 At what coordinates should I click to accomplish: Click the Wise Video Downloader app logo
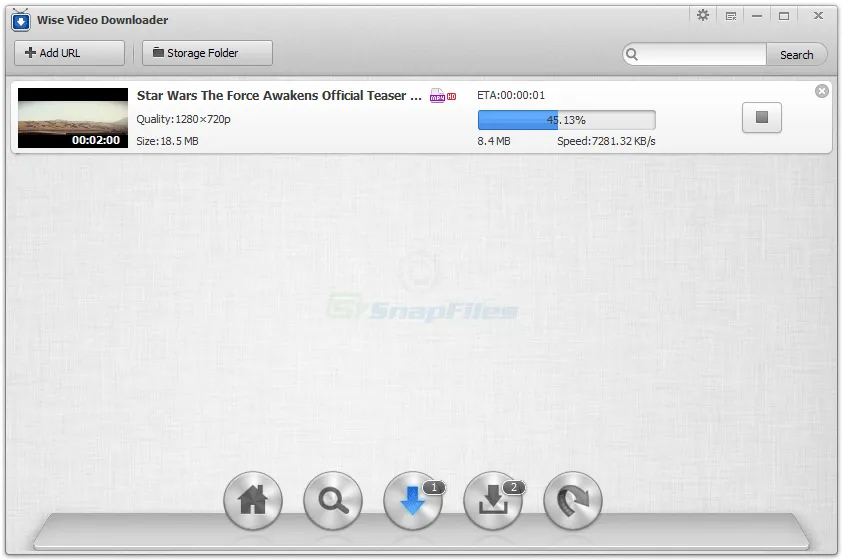20,20
